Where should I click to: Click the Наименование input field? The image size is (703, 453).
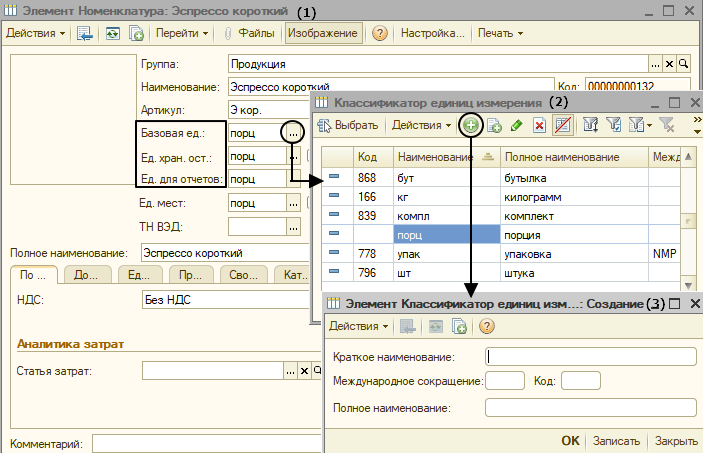click(391, 87)
